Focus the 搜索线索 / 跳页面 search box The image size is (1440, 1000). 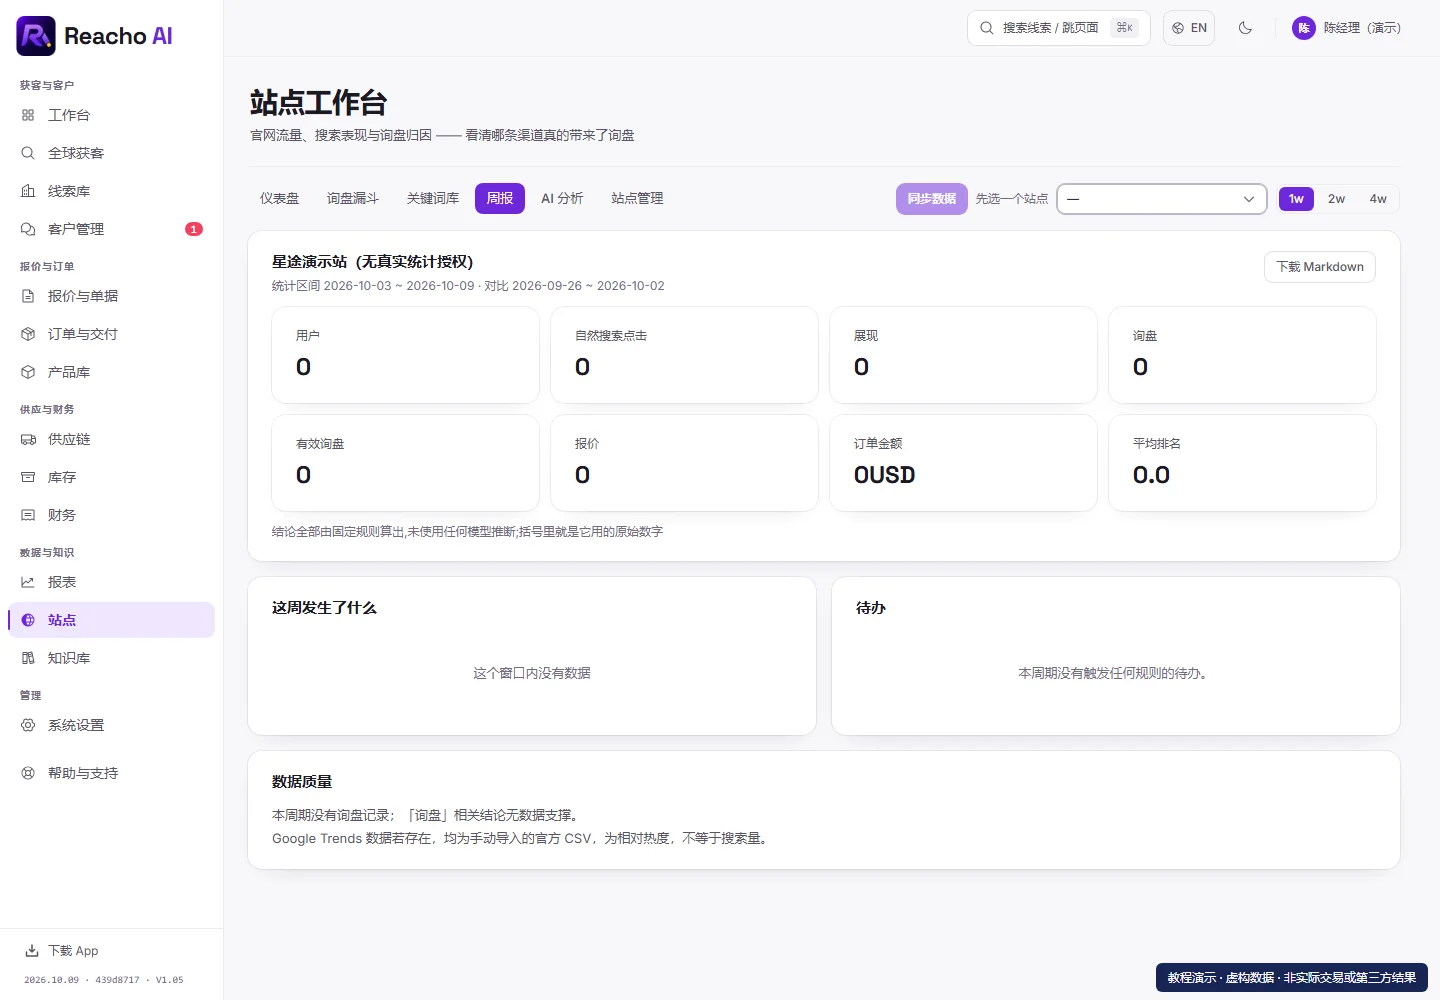pos(1059,28)
